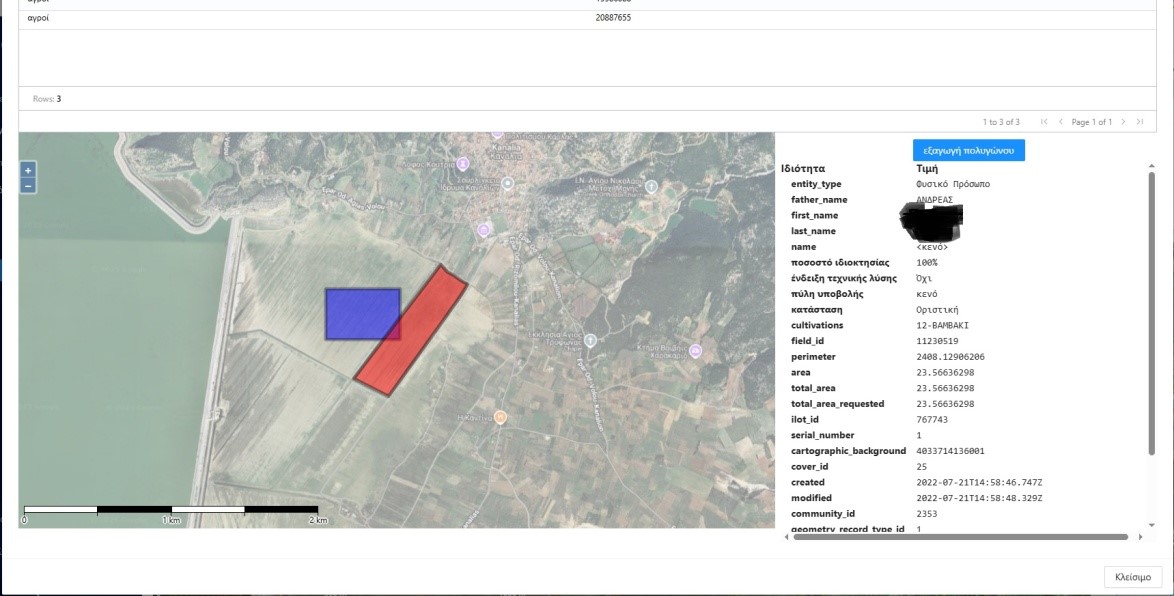Go to first page of table
Viewport: 1174px width, 596px height.
coord(1044,122)
